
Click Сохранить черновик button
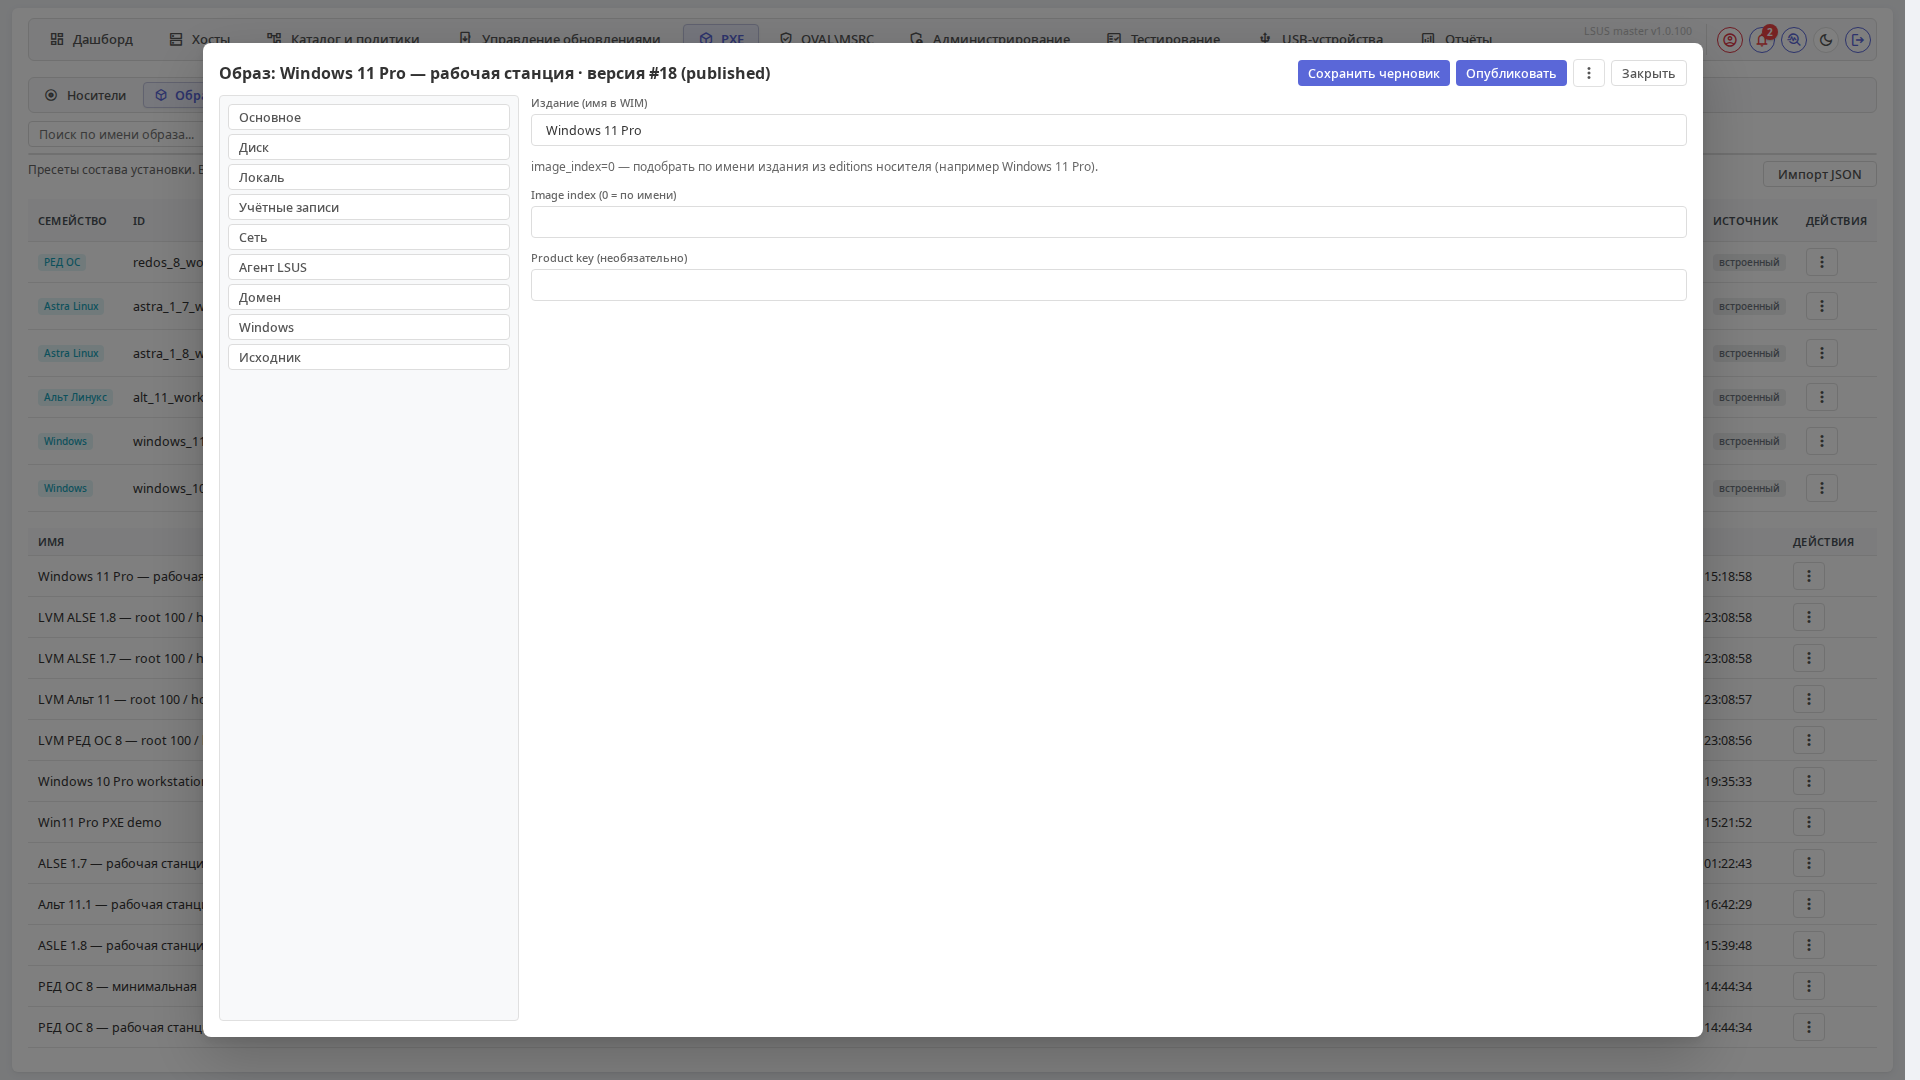pos(1374,73)
